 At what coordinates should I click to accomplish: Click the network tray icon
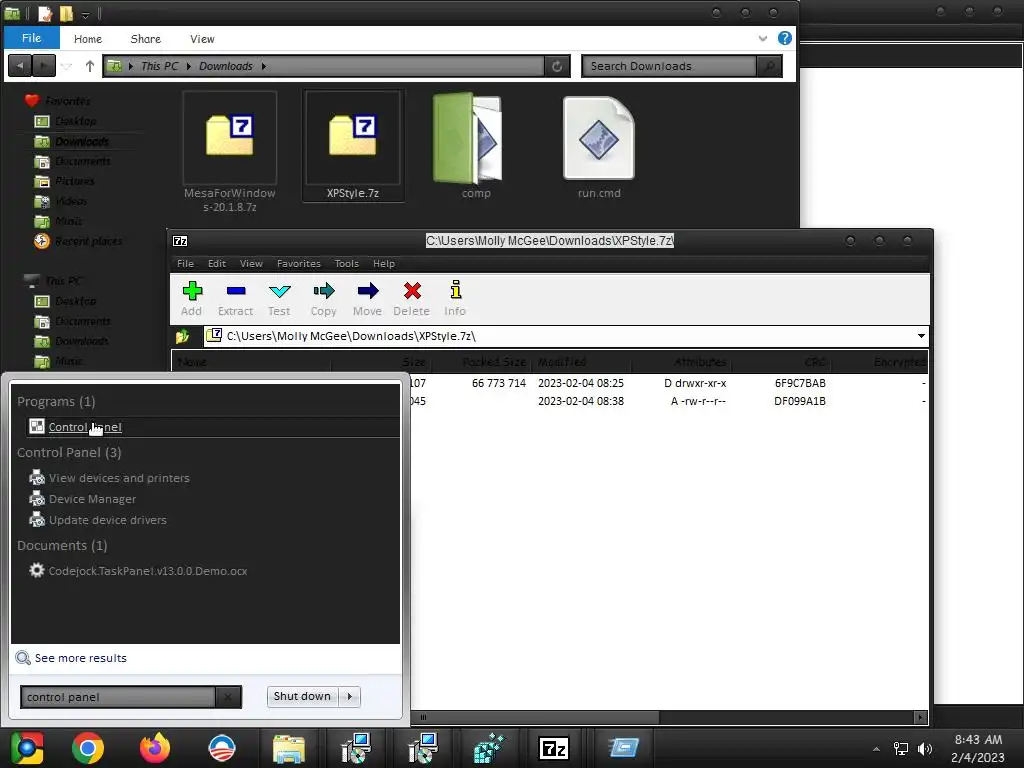click(901, 749)
